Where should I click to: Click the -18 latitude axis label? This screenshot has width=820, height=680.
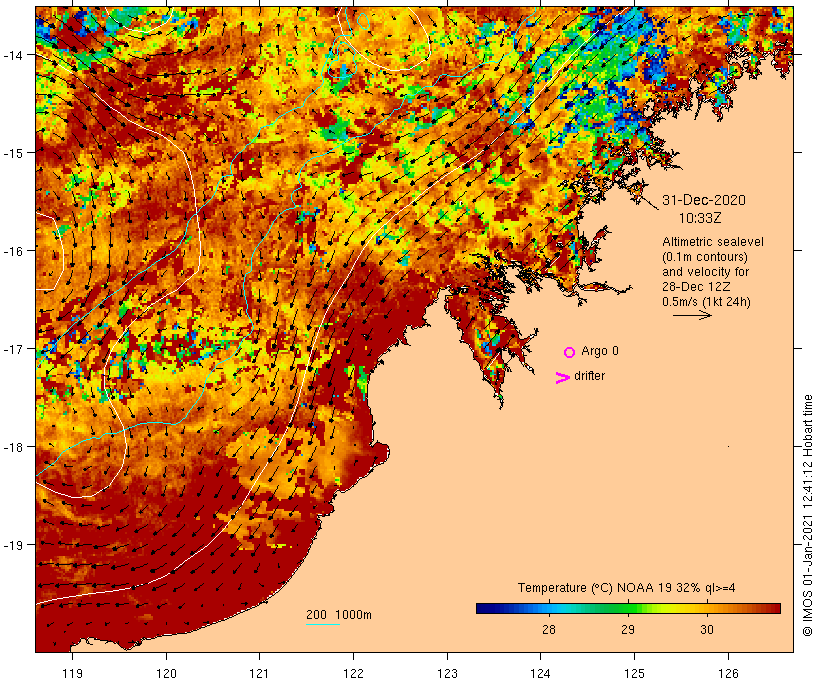pos(13,447)
